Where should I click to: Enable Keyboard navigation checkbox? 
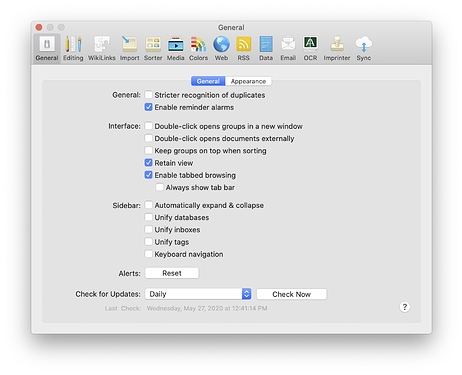click(x=149, y=254)
